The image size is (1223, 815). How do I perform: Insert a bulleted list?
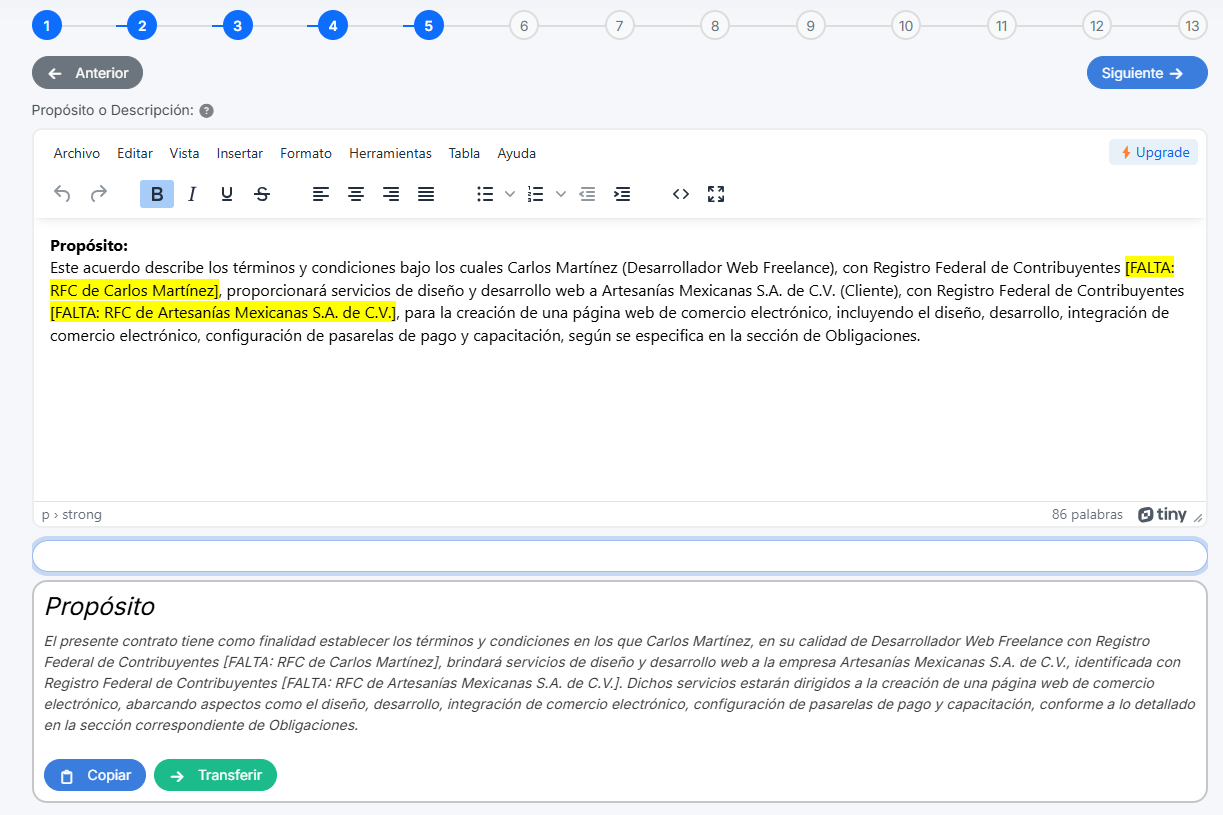485,194
